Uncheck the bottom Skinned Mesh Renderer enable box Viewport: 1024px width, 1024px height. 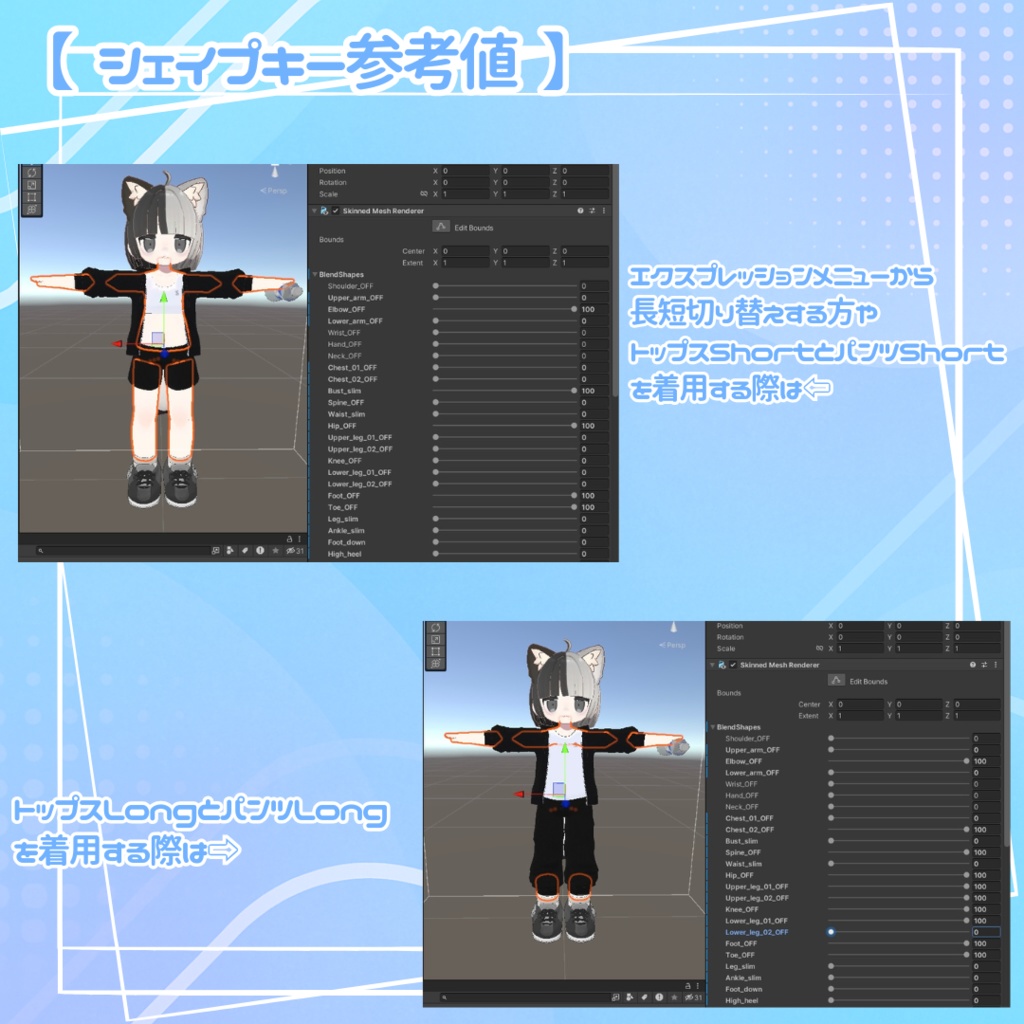click(x=733, y=664)
